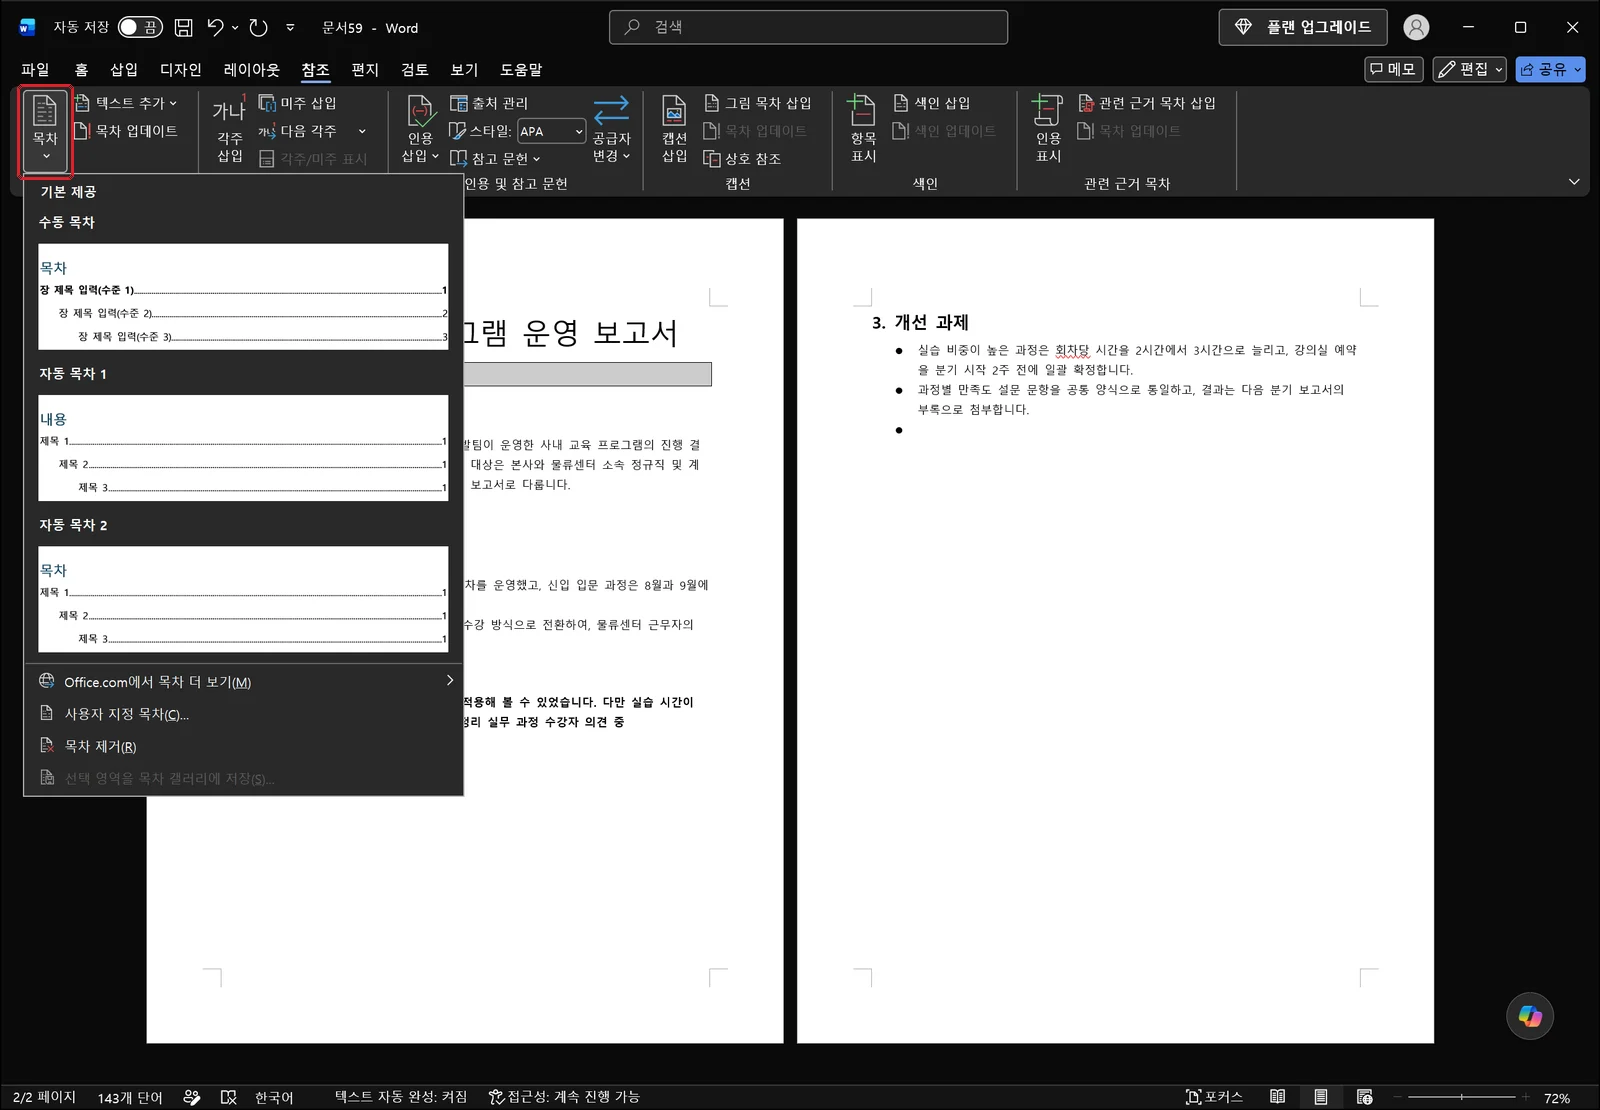
Task: Switch to the 디자인 tab
Action: pyautogui.click(x=181, y=69)
